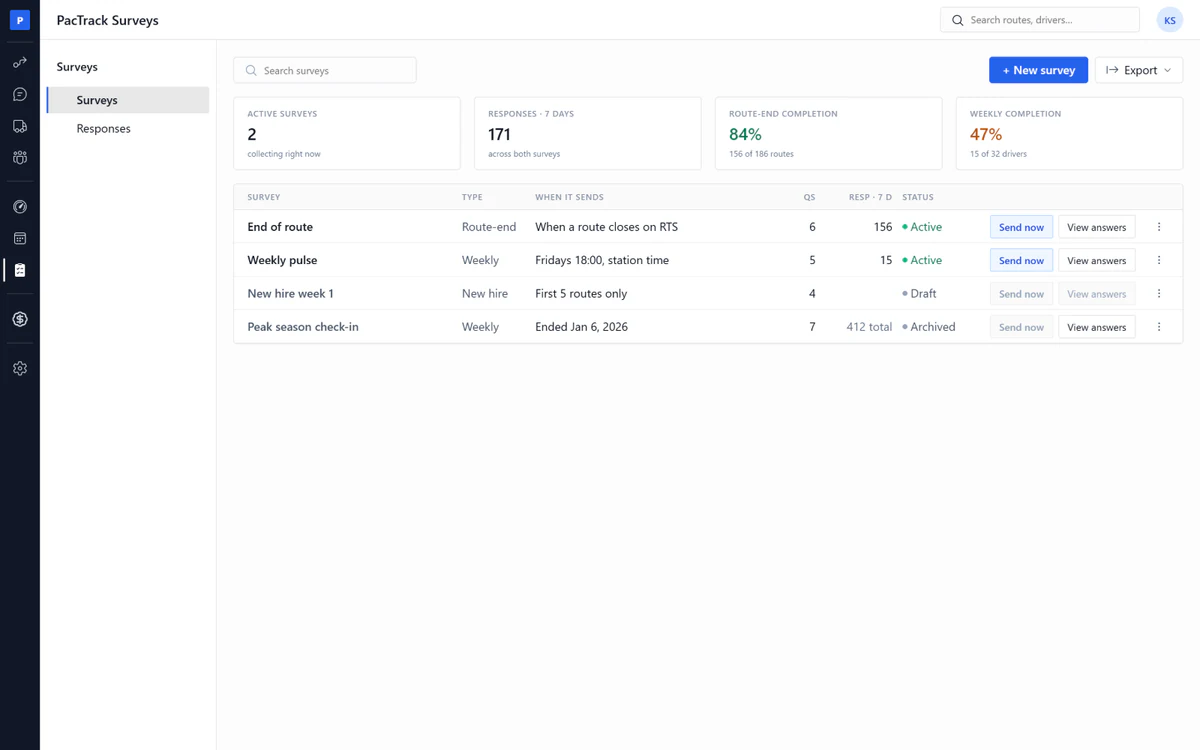This screenshot has height=750, width=1200.
Task: Click the Responses 7 Days card
Action: point(588,133)
